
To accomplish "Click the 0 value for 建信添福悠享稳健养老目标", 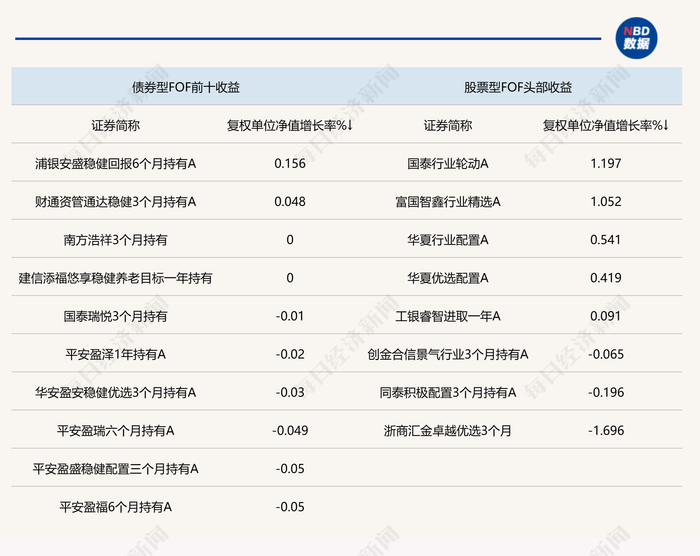I will click(290, 278).
